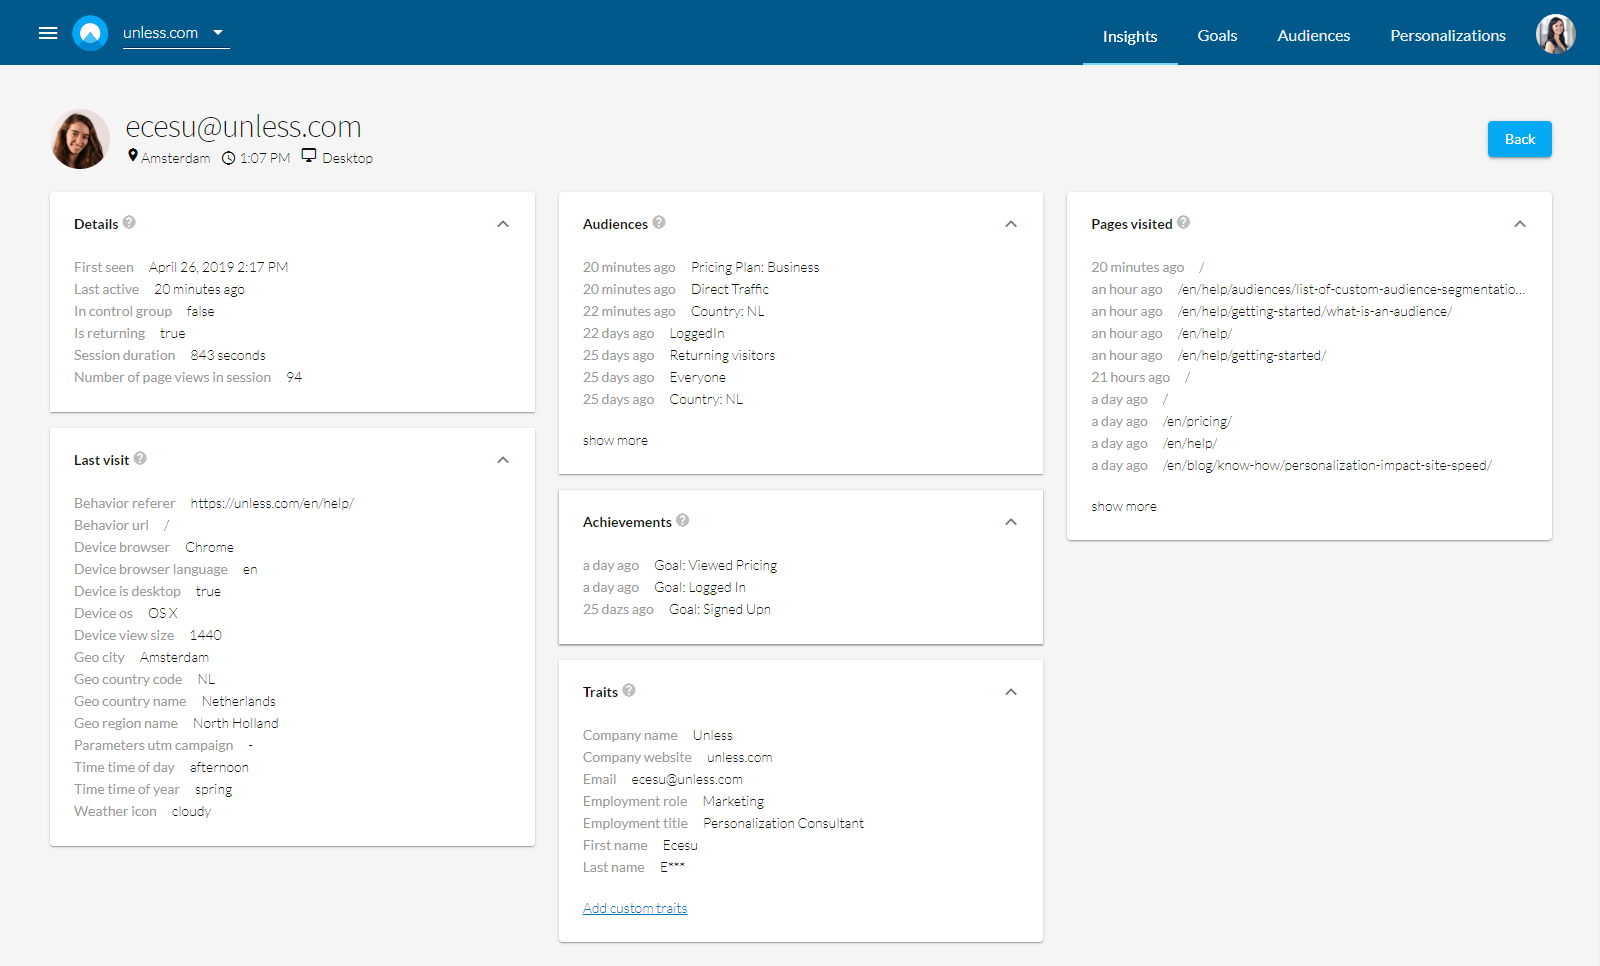Show more visited pages
The image size is (1600, 966).
(x=1124, y=506)
